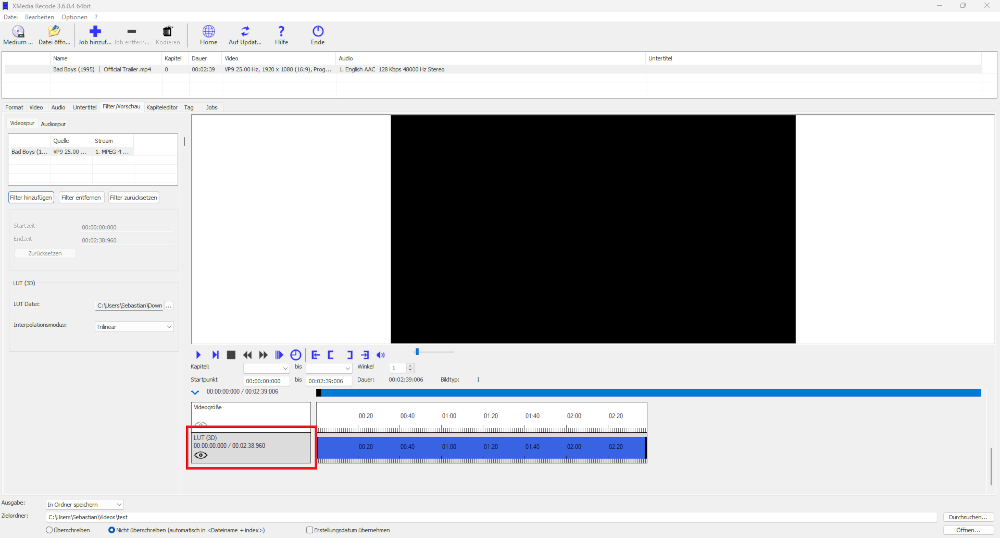
Task: Click the play selection bars icon
Action: click(x=279, y=355)
